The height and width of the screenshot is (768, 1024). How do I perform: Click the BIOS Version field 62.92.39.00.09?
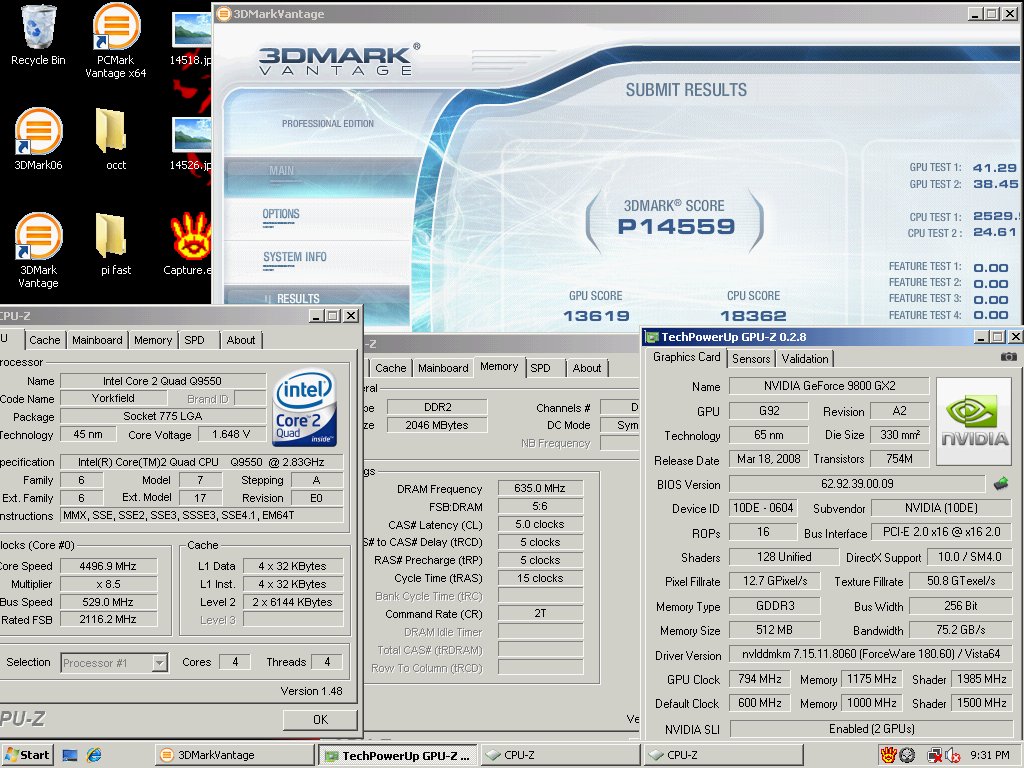coord(857,484)
